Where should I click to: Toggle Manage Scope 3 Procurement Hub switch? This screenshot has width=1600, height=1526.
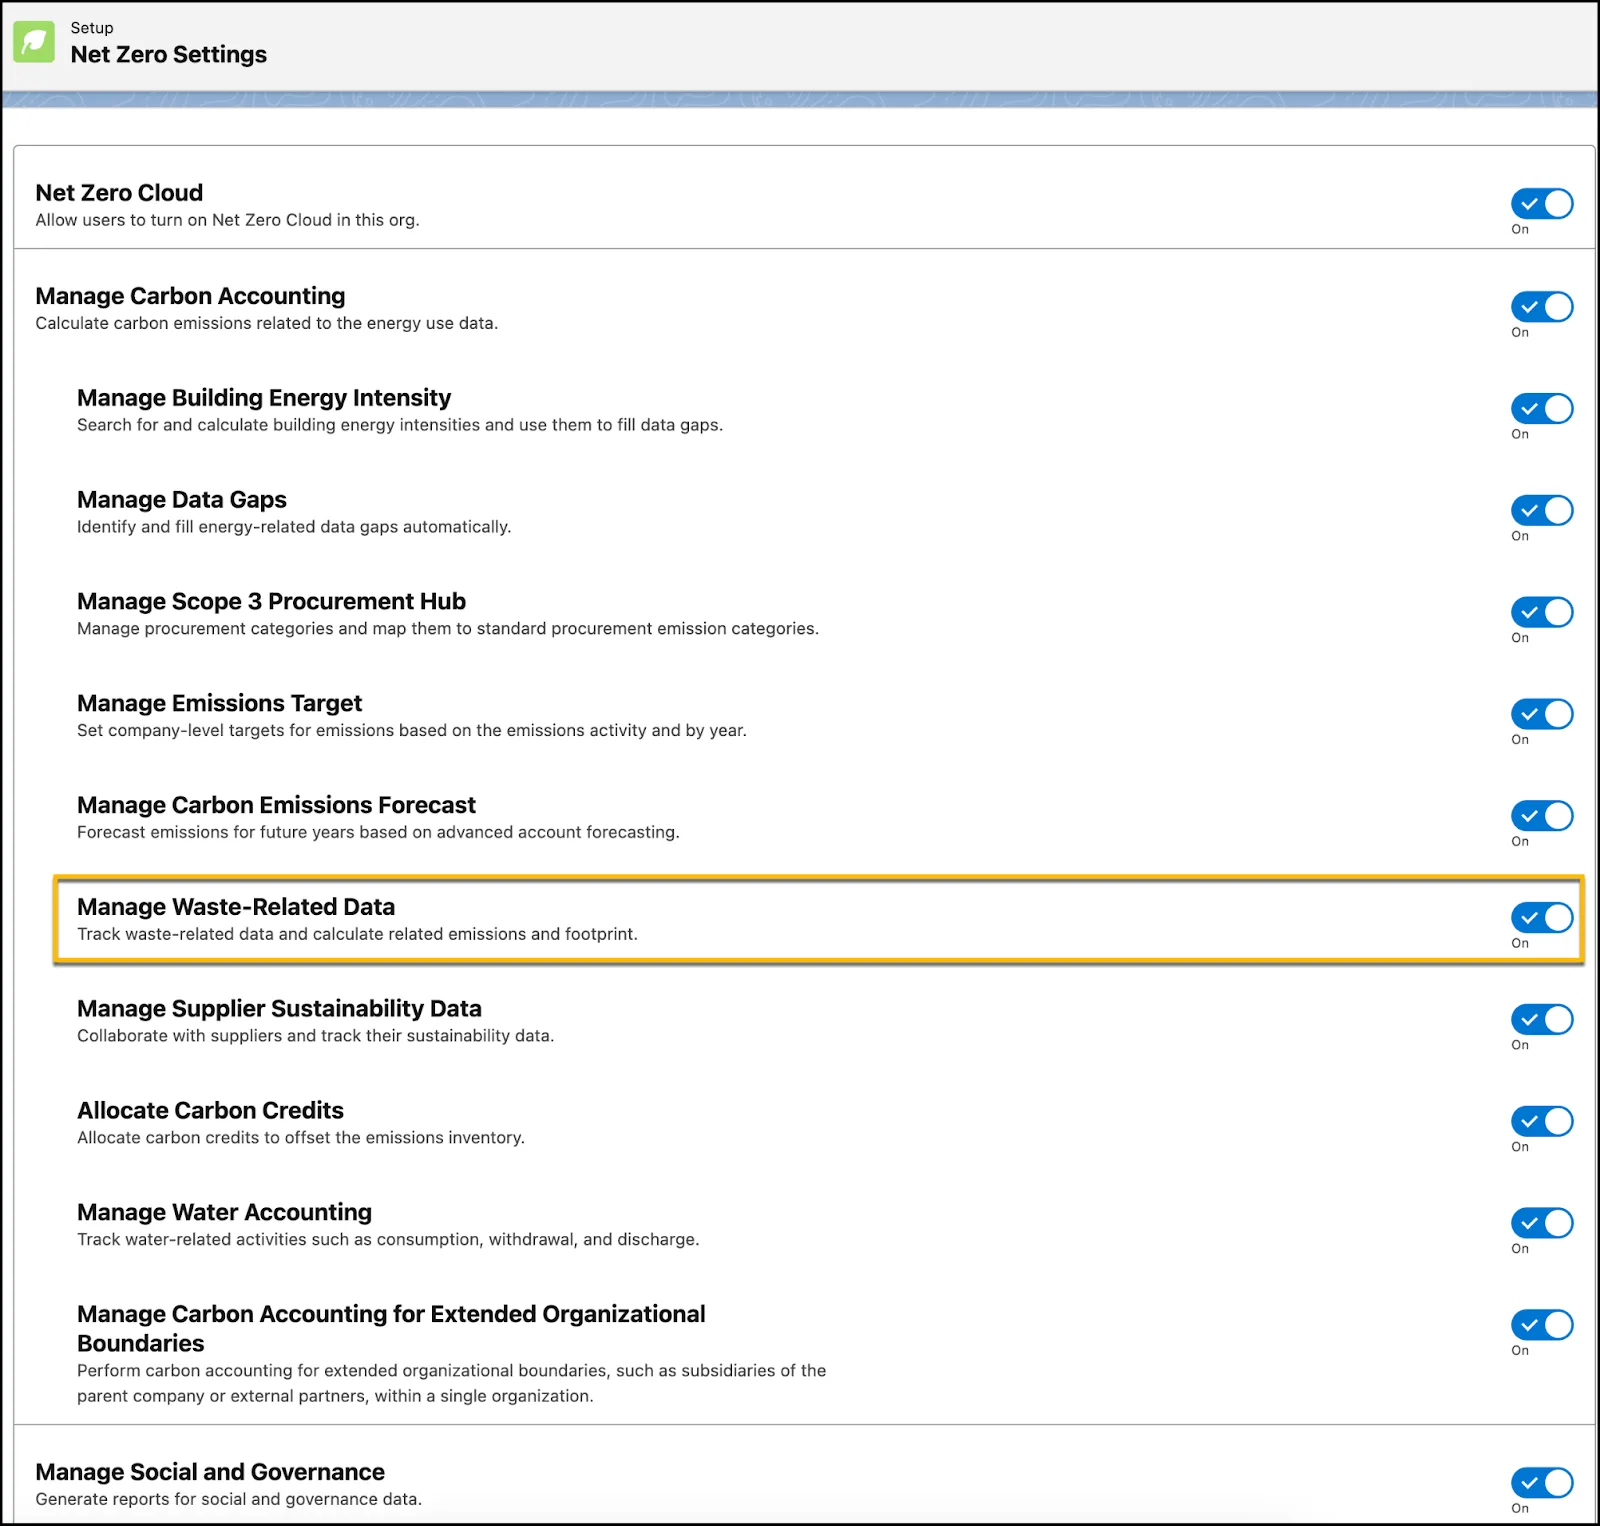[1542, 612]
